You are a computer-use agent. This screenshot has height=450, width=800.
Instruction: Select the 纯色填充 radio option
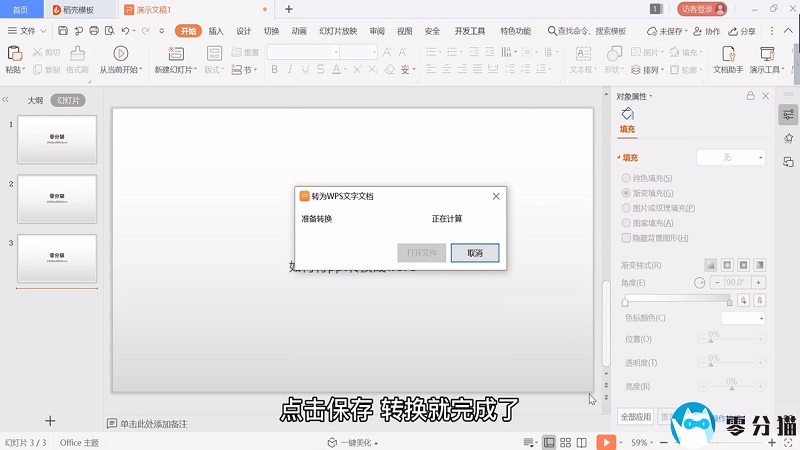[x=626, y=177]
